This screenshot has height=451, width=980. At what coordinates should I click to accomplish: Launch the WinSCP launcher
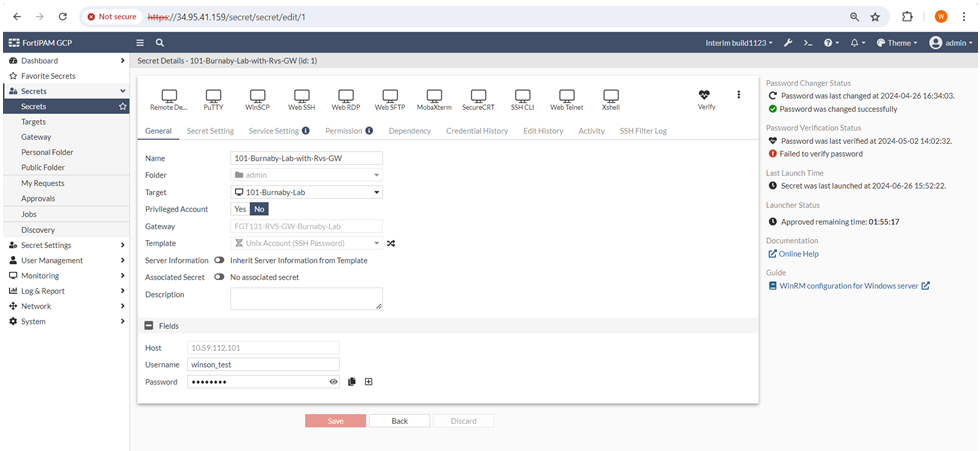click(258, 99)
